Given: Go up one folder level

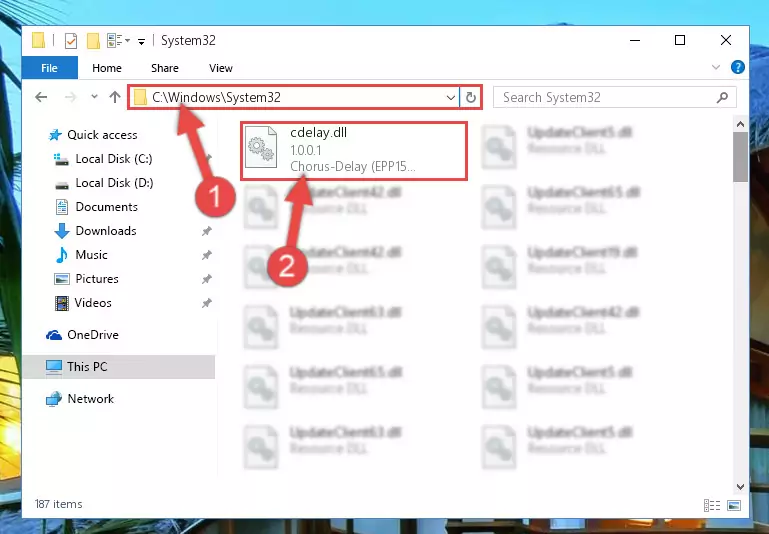Looking at the screenshot, I should (115, 97).
